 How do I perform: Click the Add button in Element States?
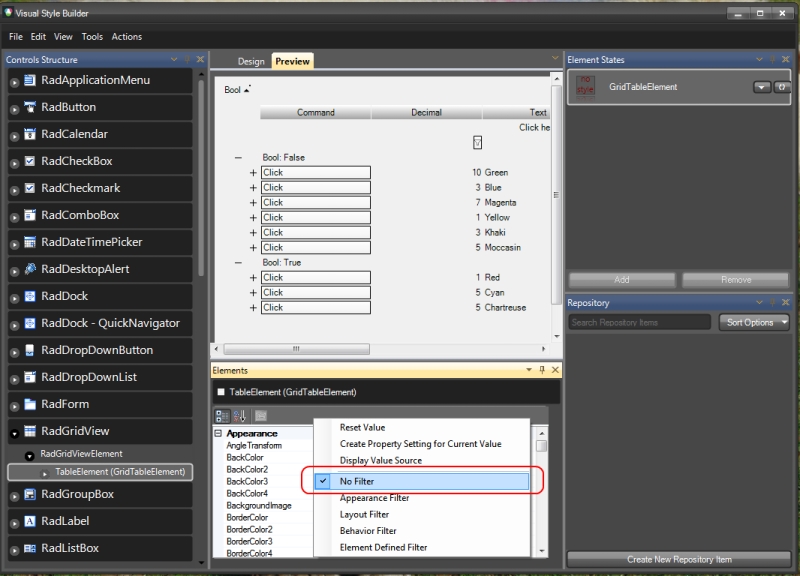coord(621,280)
